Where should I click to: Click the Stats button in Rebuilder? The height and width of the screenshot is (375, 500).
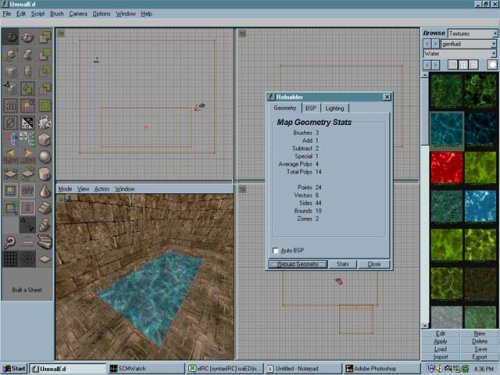pyautogui.click(x=343, y=264)
